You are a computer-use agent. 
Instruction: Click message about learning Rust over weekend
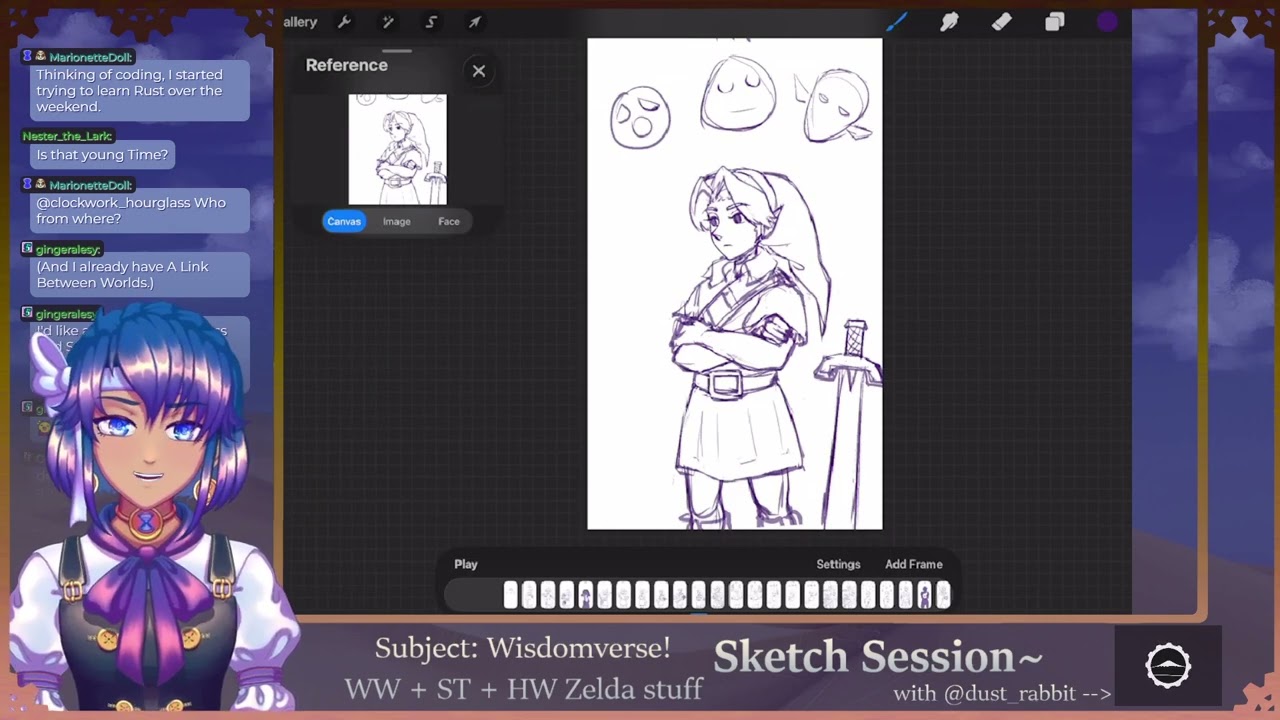pyautogui.click(x=139, y=91)
